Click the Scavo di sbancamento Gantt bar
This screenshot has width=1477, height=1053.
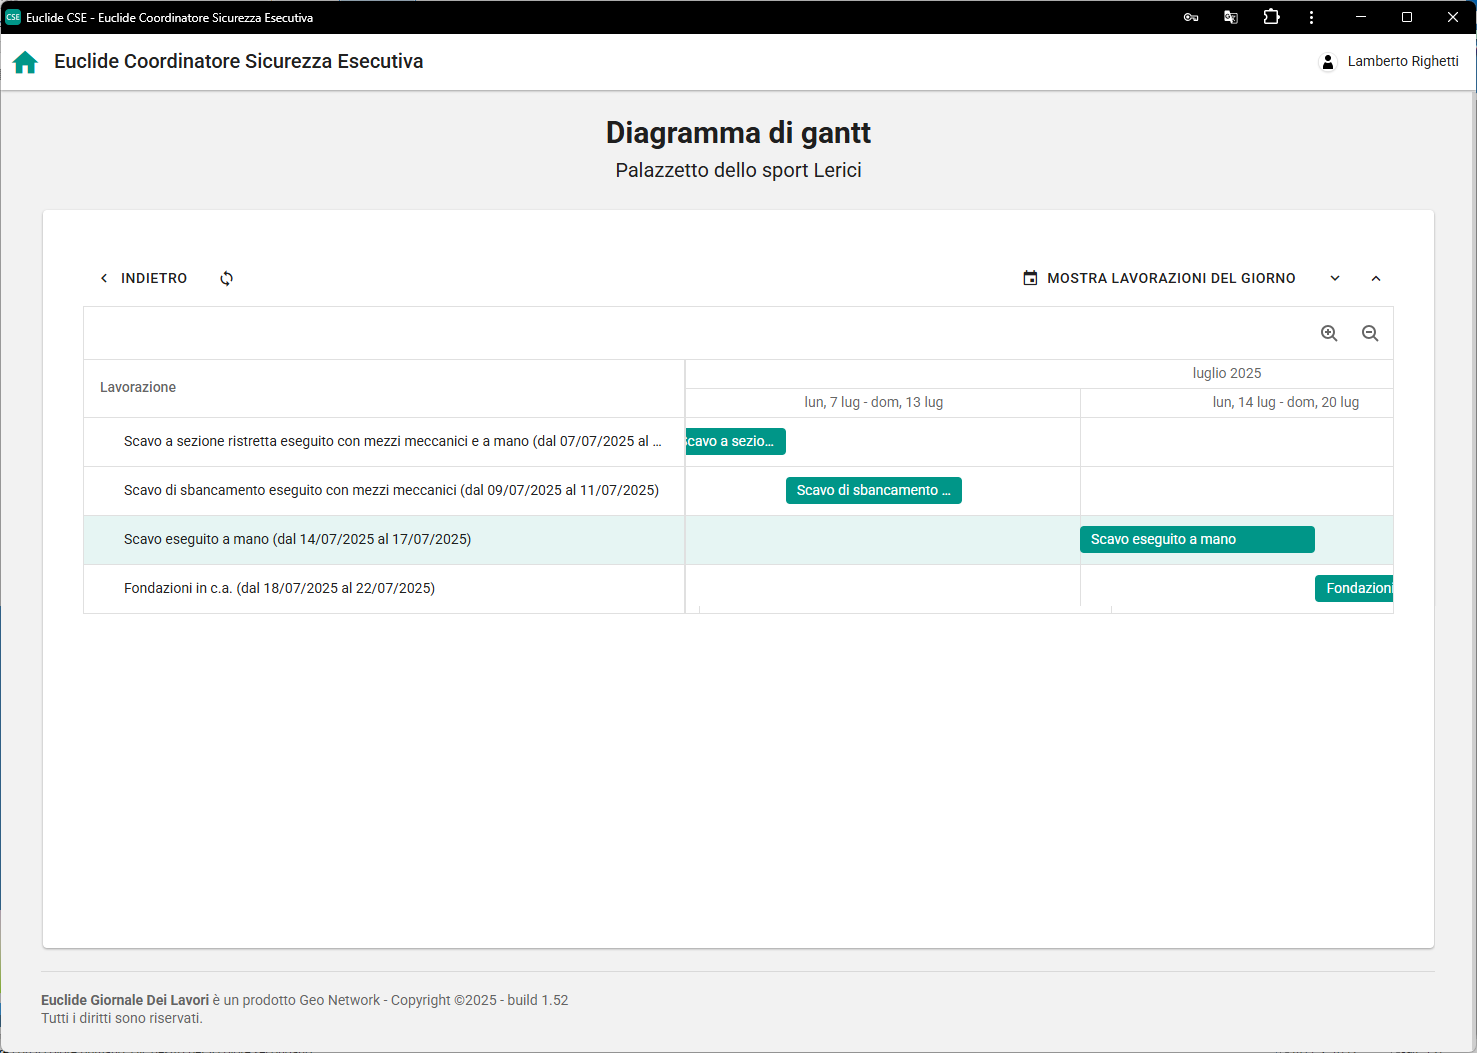click(x=873, y=491)
